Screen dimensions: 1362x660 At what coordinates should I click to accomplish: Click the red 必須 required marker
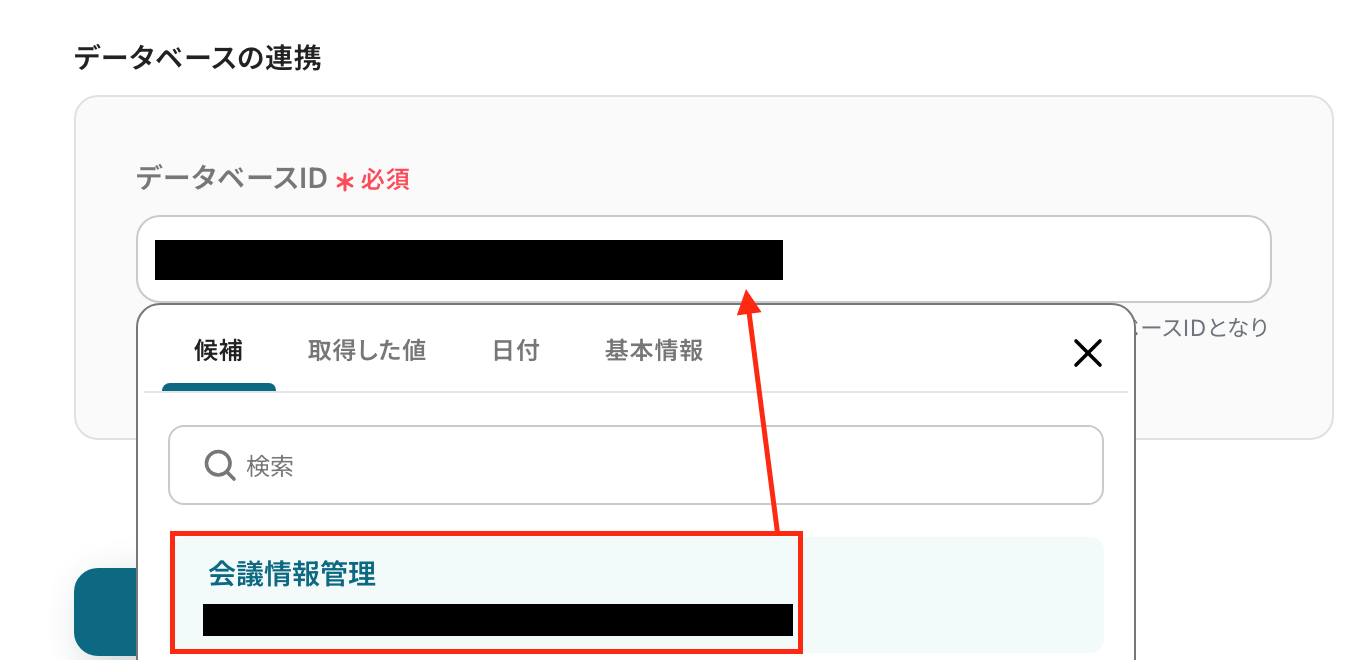(386, 180)
